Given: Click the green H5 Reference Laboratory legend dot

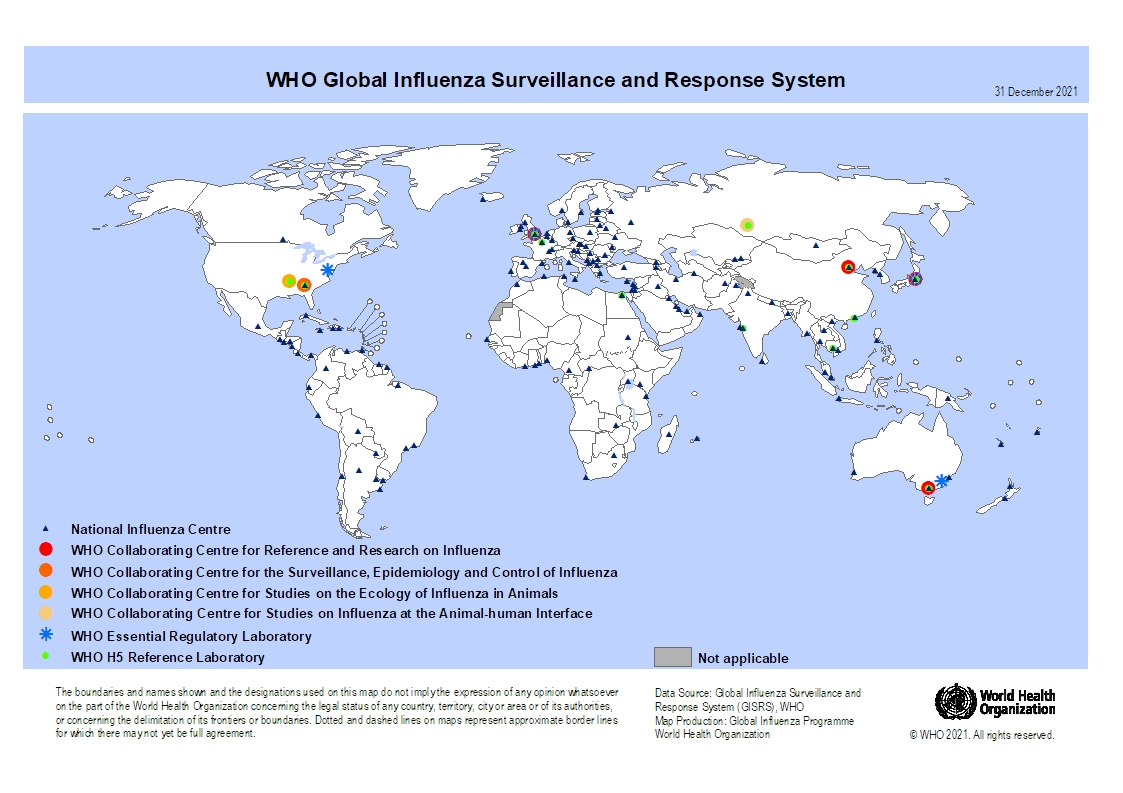Looking at the screenshot, I should pos(45,657).
